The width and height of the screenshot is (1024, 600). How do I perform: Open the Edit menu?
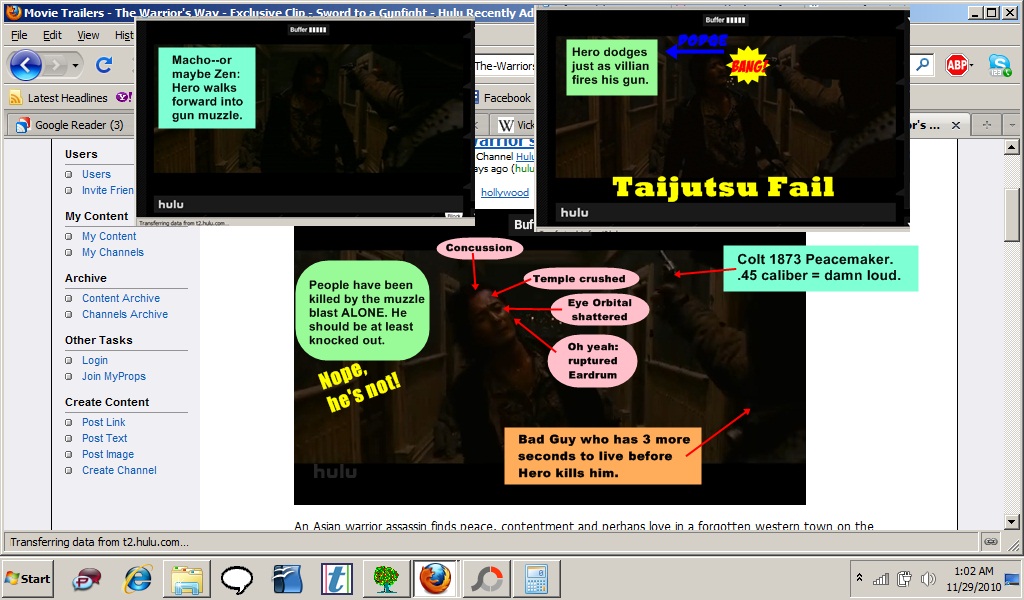52,35
